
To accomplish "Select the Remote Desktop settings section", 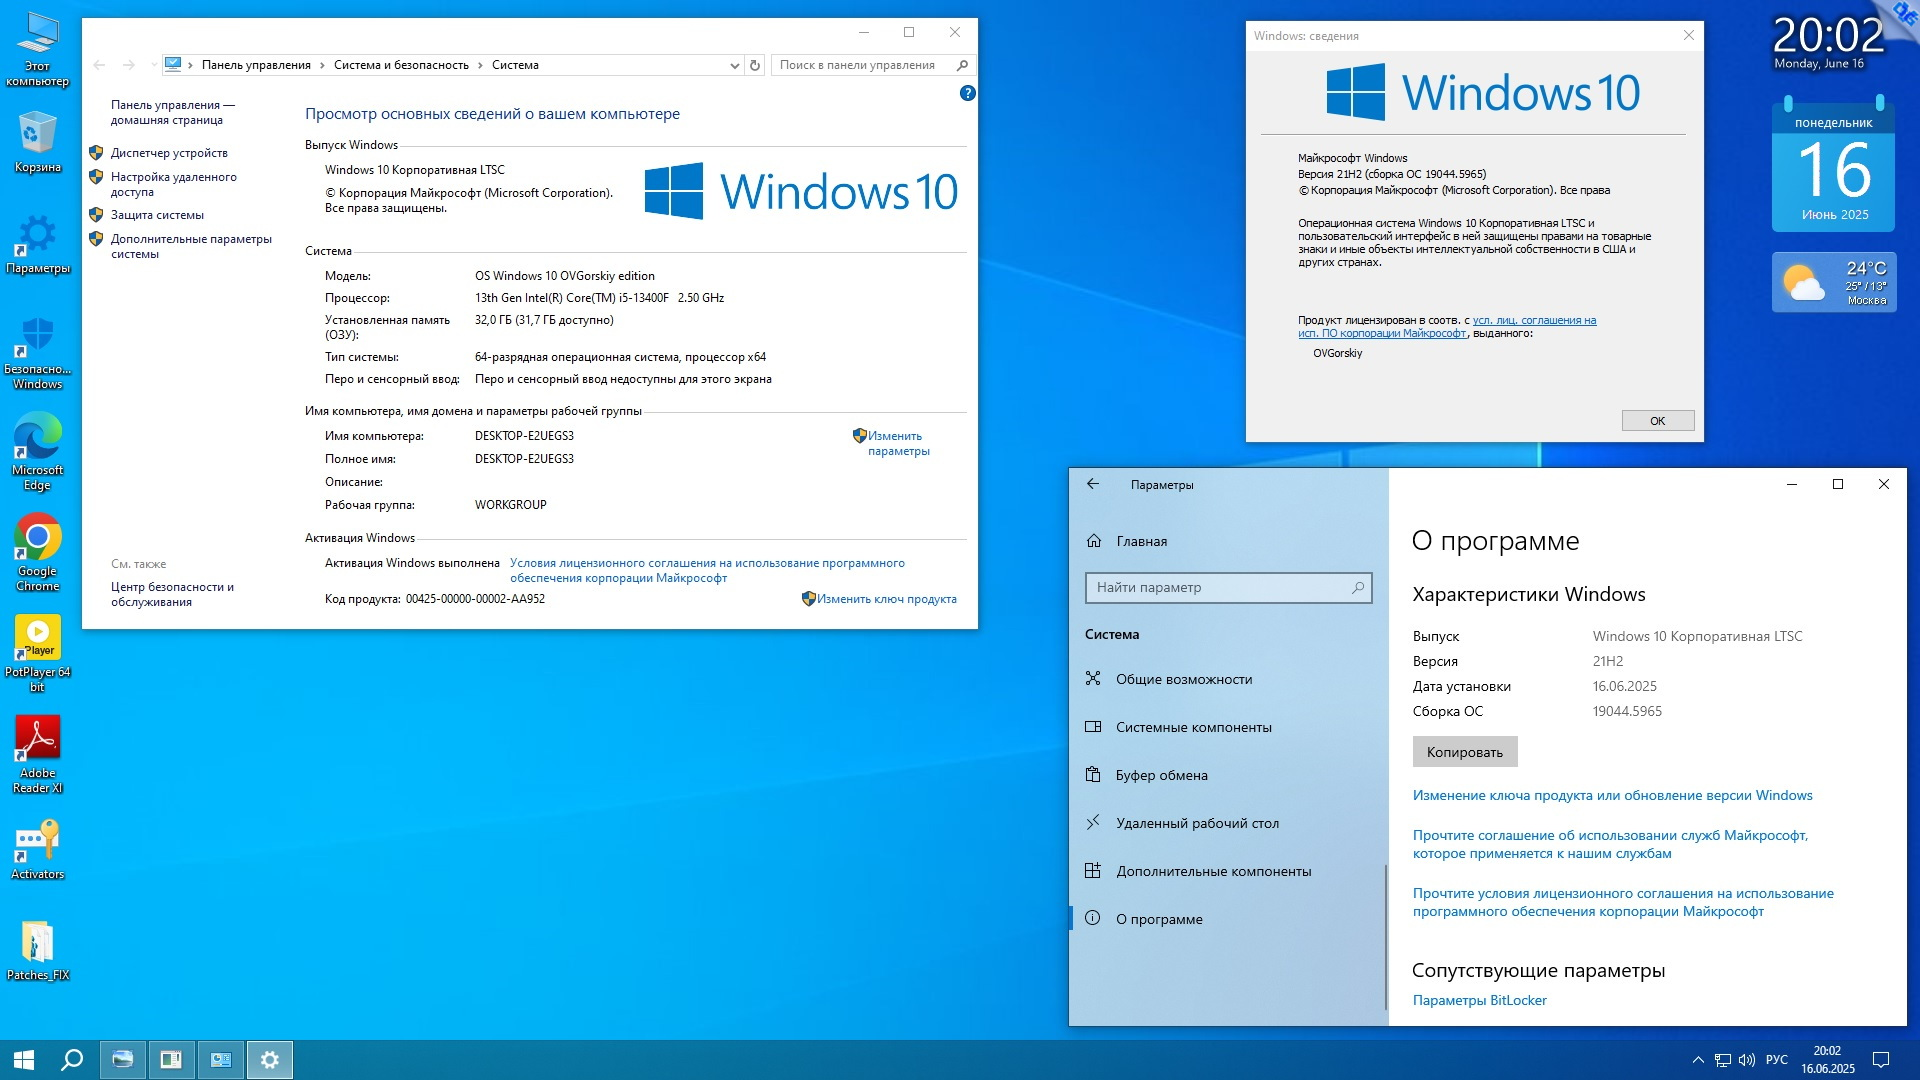I will [1196, 823].
